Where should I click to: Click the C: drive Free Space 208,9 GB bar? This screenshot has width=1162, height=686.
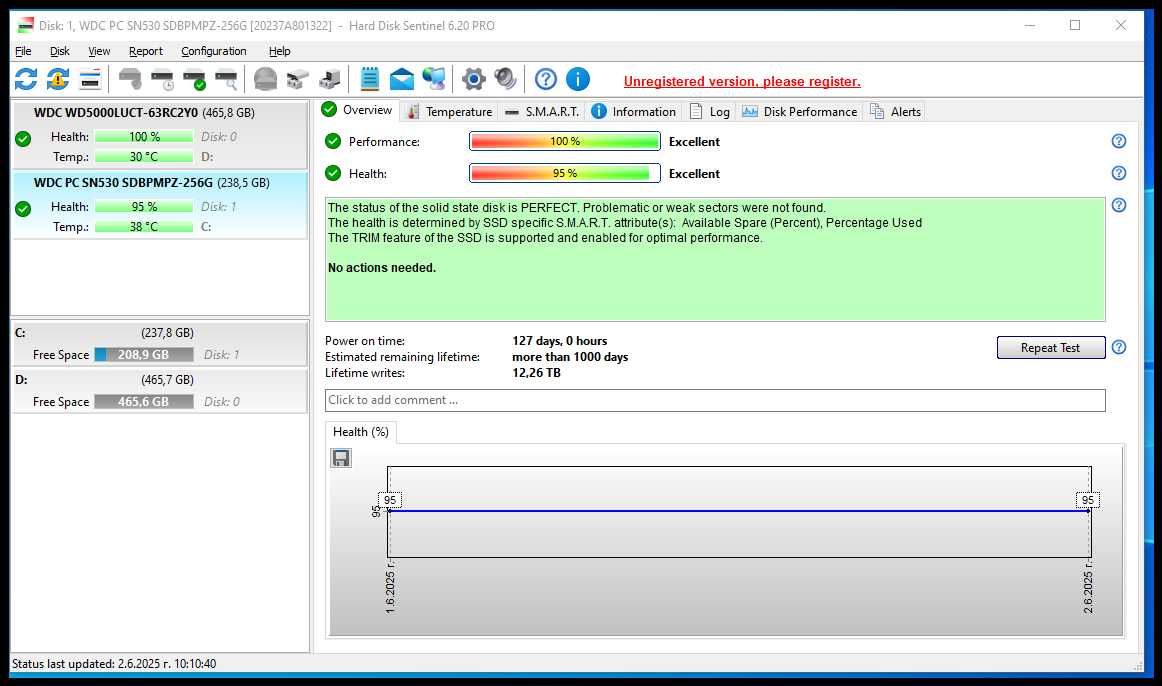coord(144,355)
